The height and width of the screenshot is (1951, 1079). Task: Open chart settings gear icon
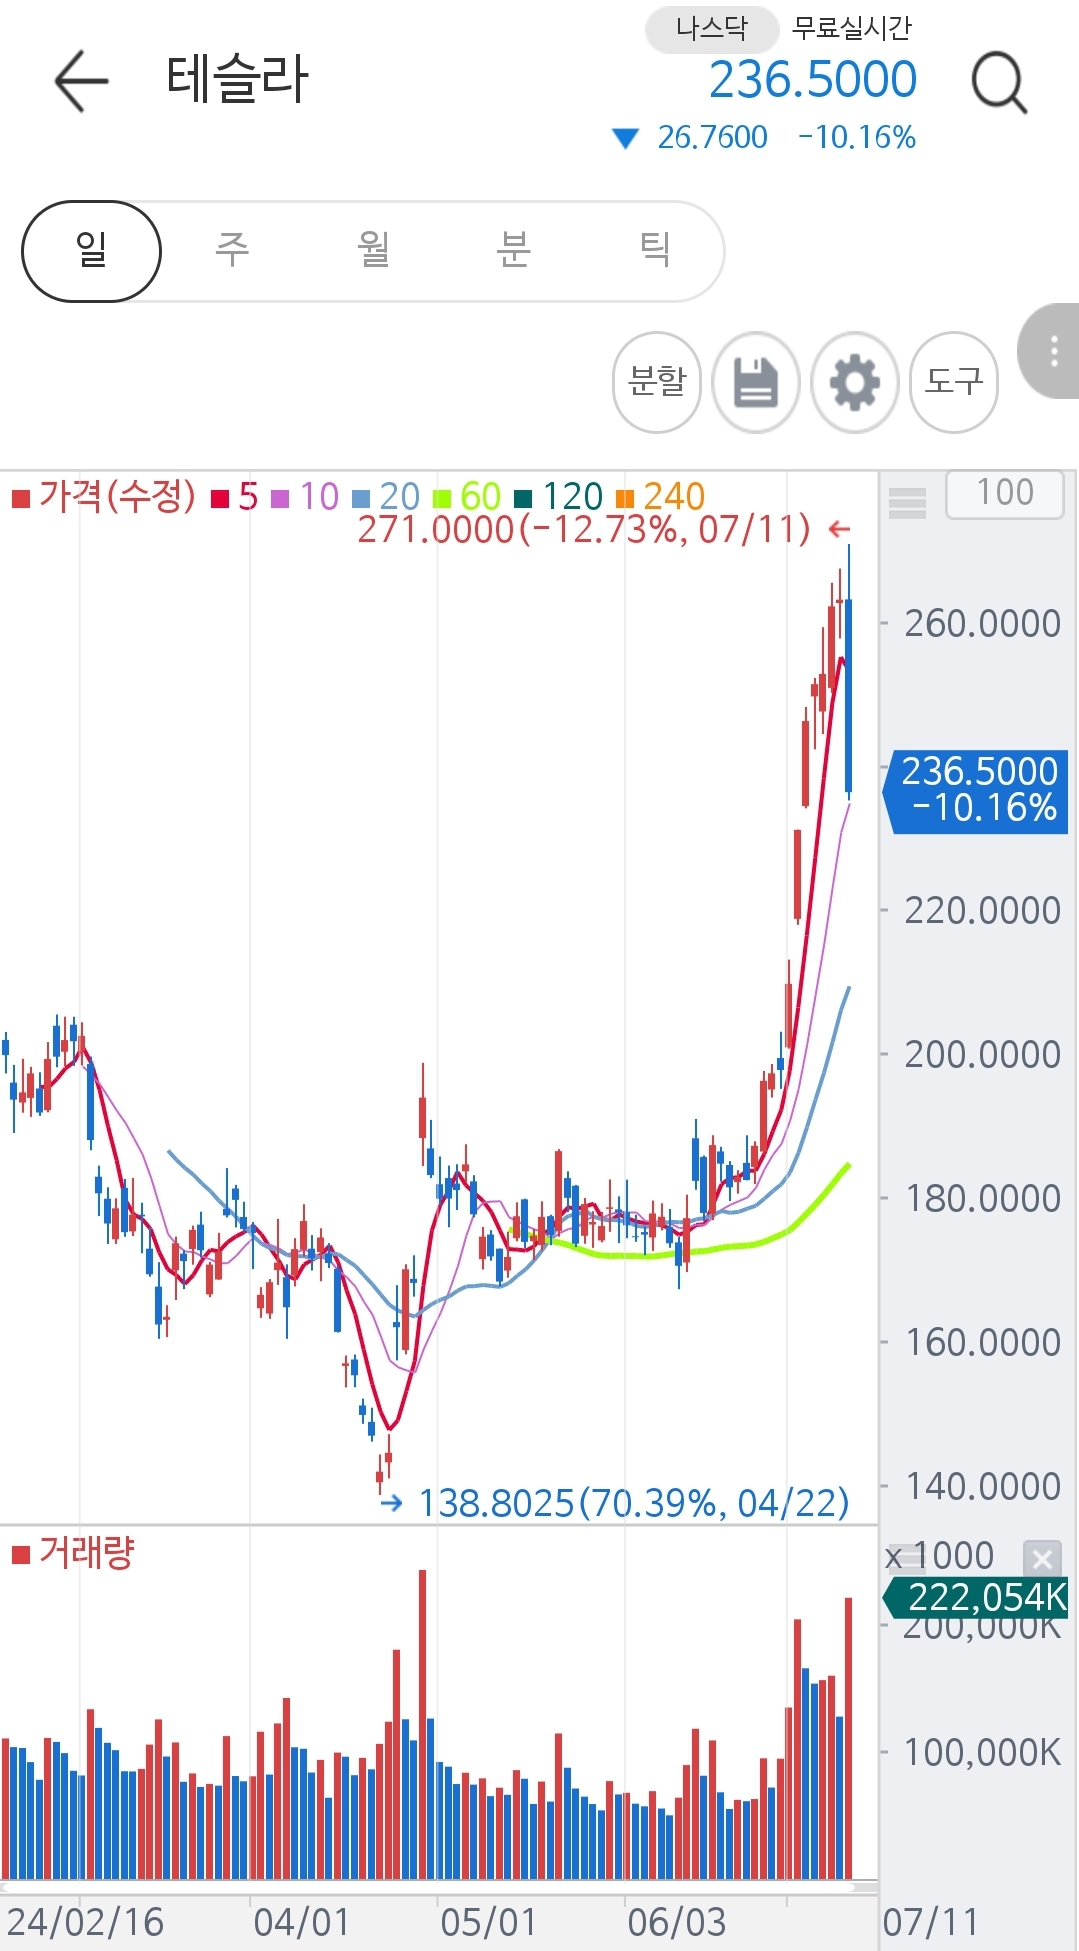(x=854, y=382)
